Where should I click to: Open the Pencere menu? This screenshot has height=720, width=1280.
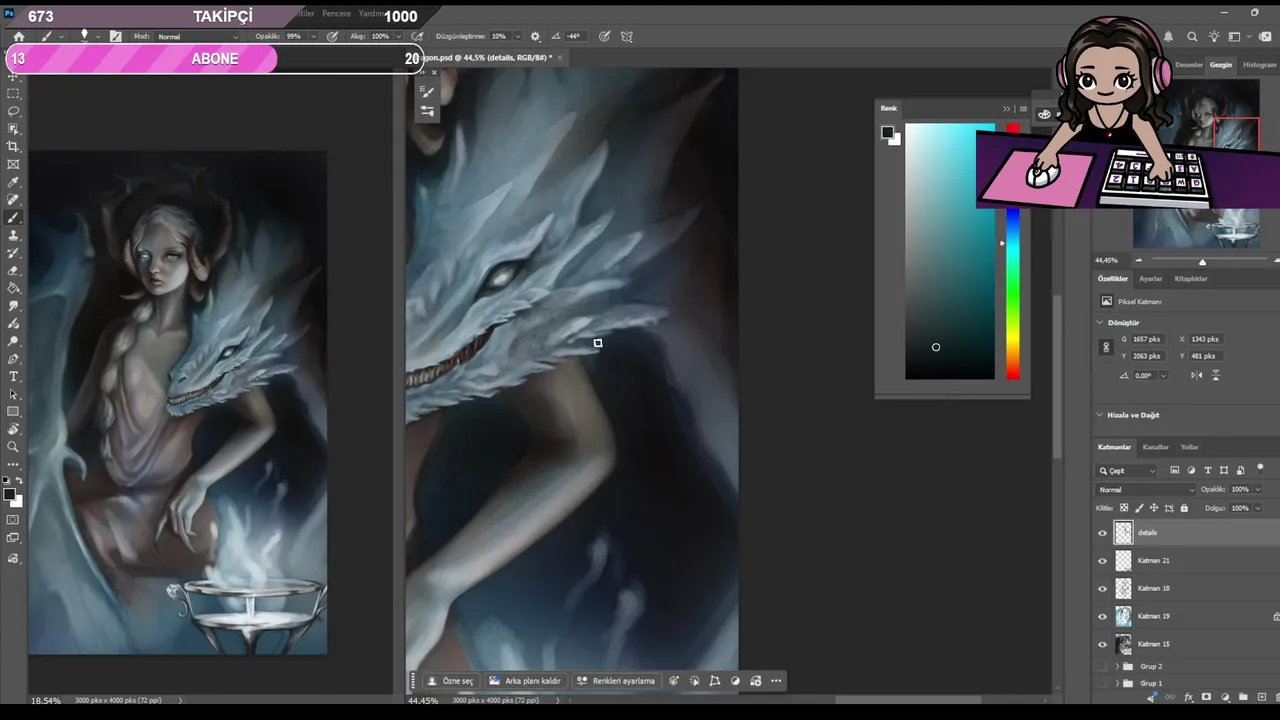[336, 14]
